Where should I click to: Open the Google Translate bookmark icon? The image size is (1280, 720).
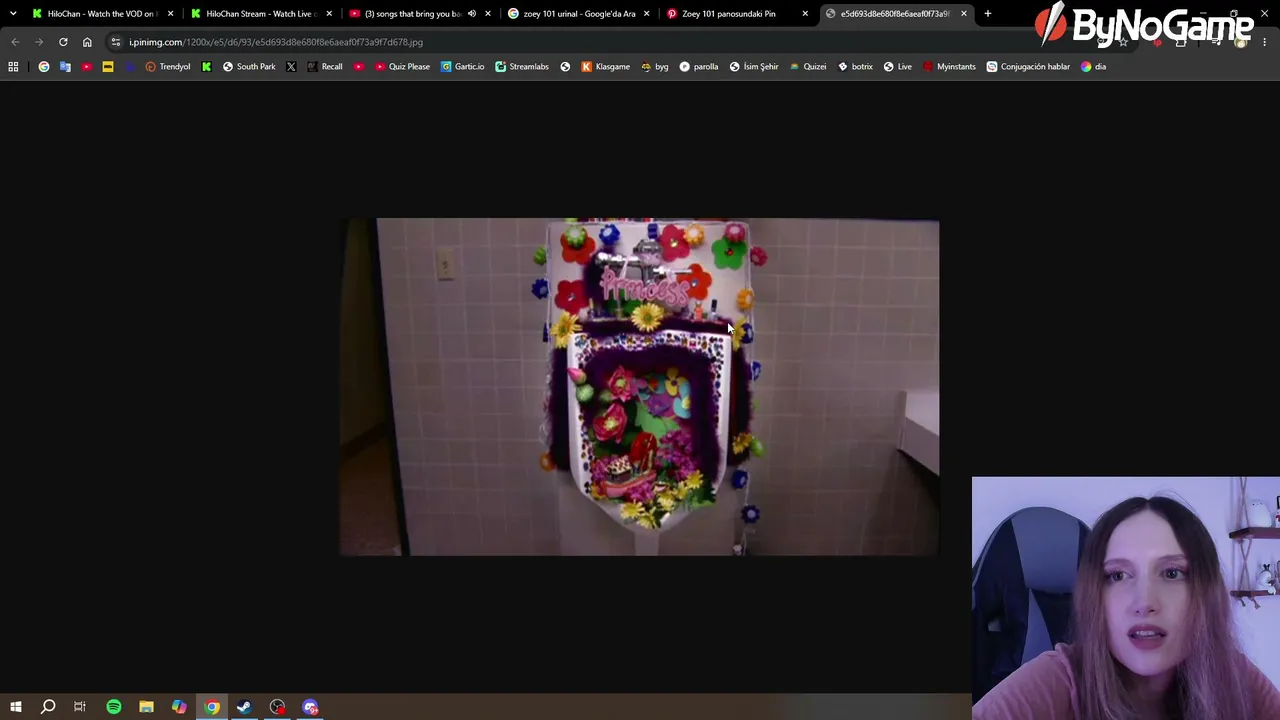(x=65, y=67)
